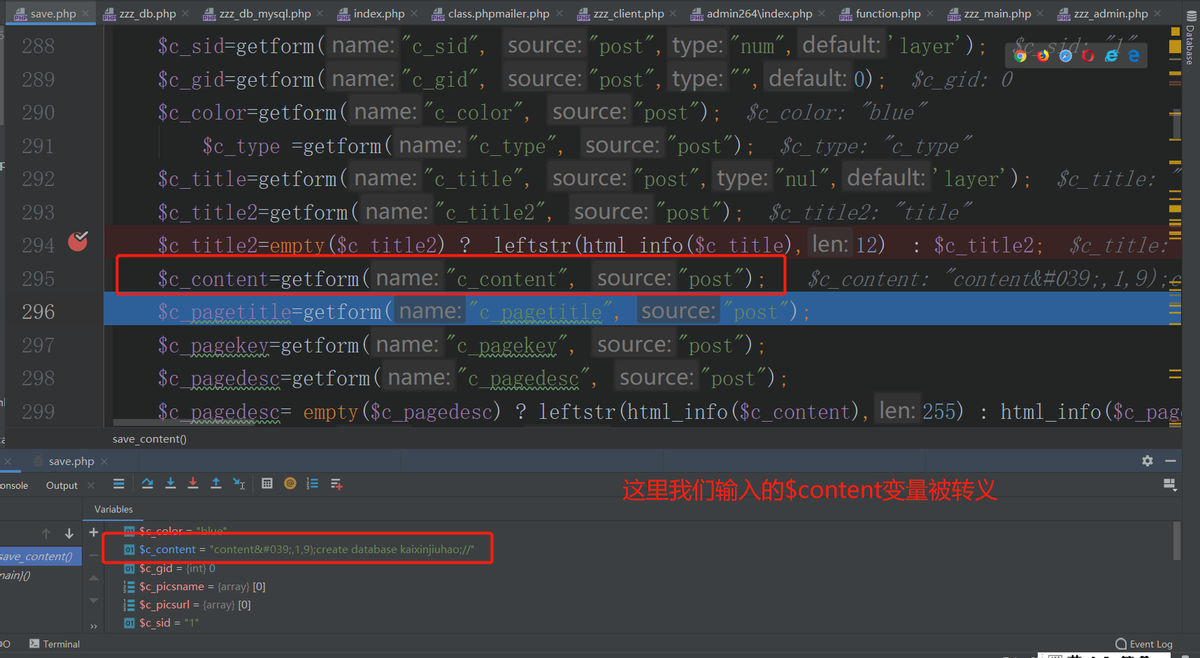Remove watch with the minus icon

(94, 556)
